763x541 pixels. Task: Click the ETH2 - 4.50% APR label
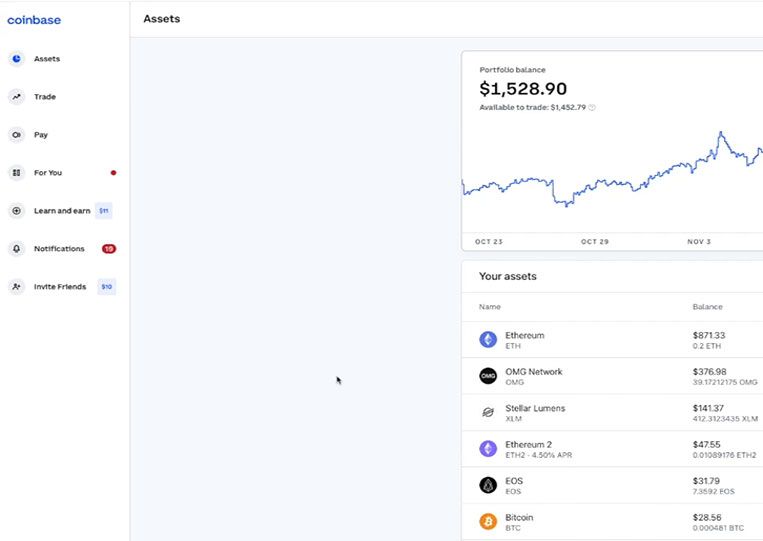539,455
